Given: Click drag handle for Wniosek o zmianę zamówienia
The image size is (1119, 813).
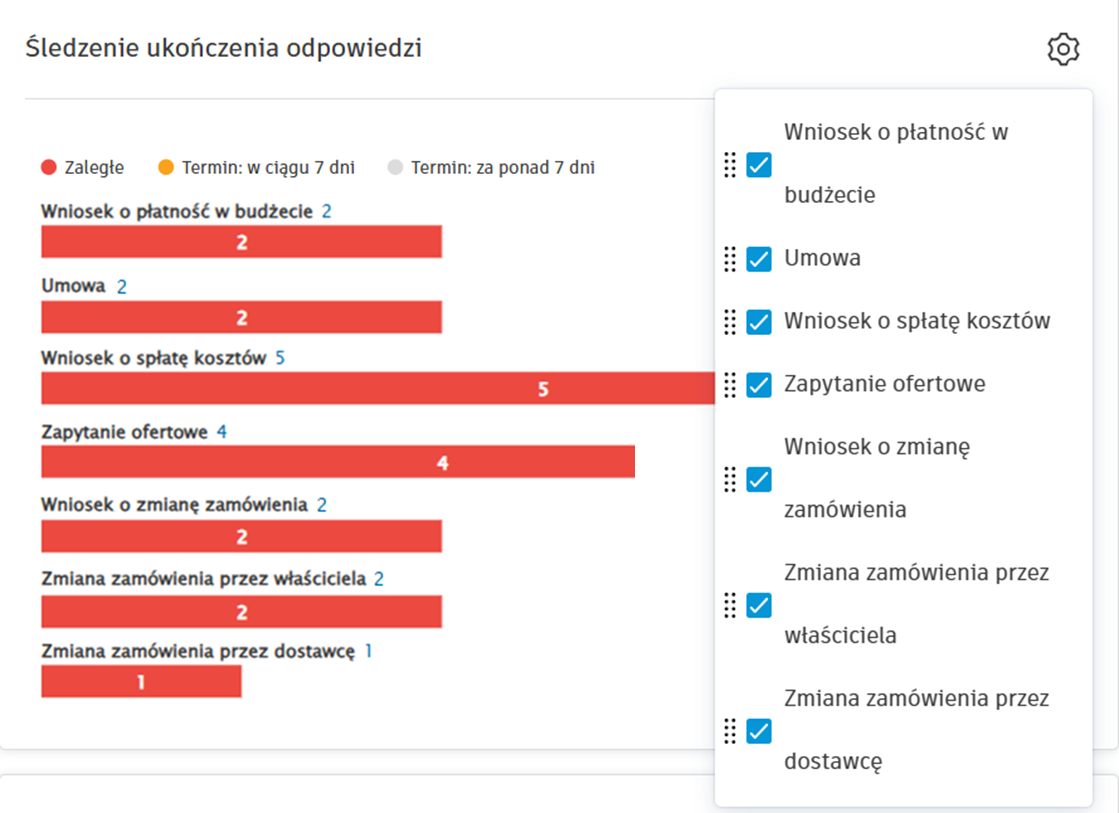Looking at the screenshot, I should (730, 479).
